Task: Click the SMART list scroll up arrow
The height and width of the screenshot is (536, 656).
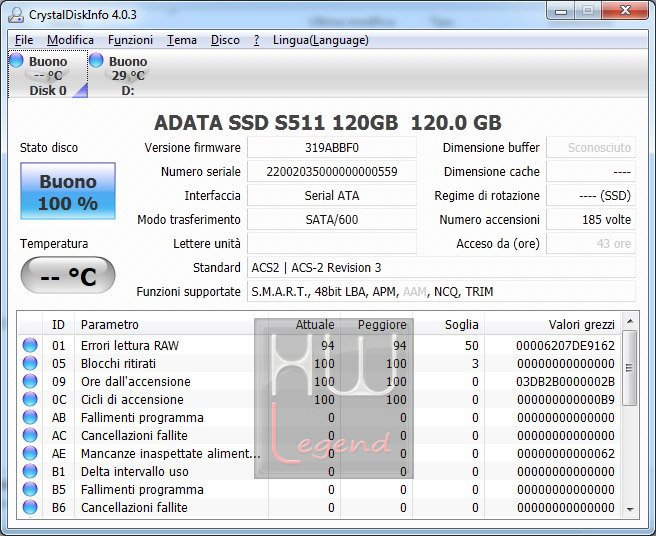Action: pyautogui.click(x=630, y=321)
